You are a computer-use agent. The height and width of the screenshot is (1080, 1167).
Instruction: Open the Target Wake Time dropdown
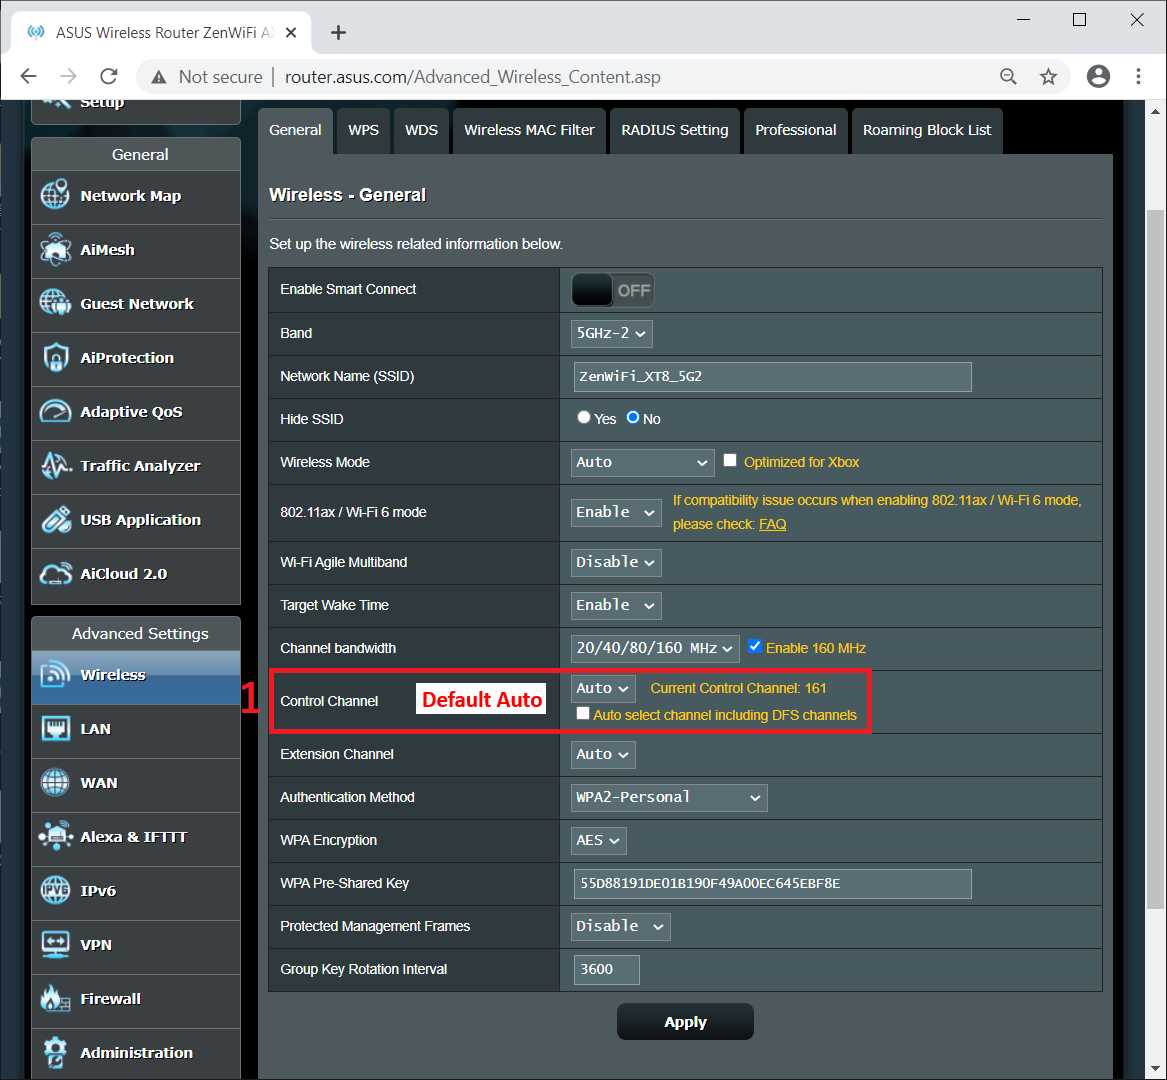coord(616,605)
